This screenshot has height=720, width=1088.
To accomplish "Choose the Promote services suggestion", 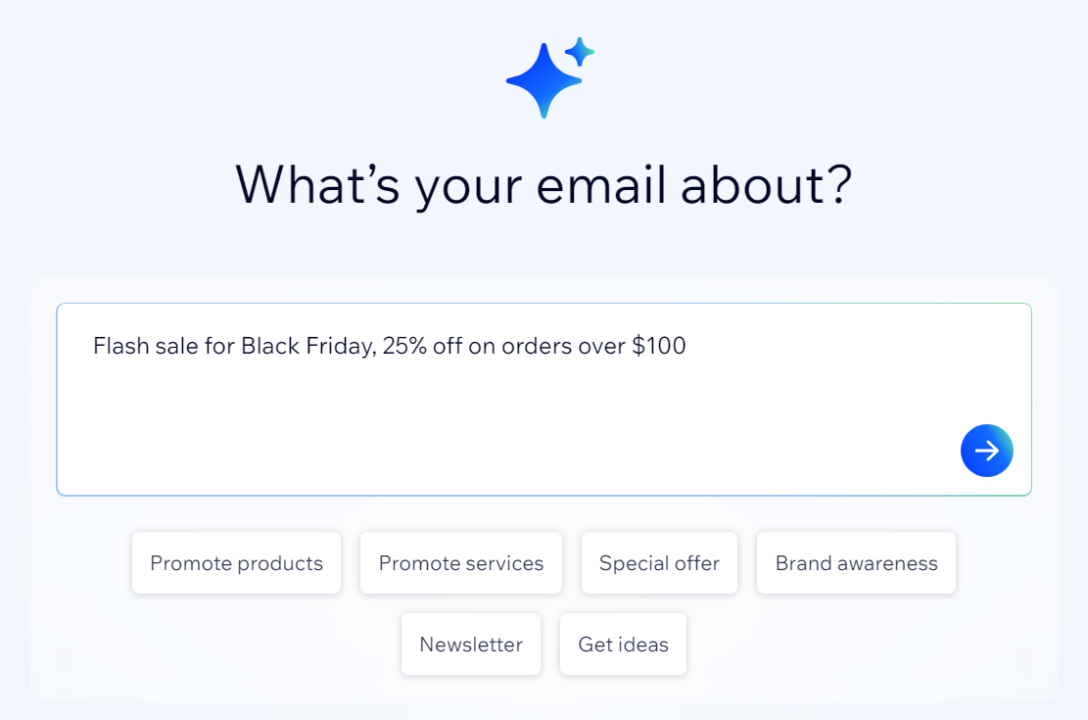I will click(x=461, y=563).
